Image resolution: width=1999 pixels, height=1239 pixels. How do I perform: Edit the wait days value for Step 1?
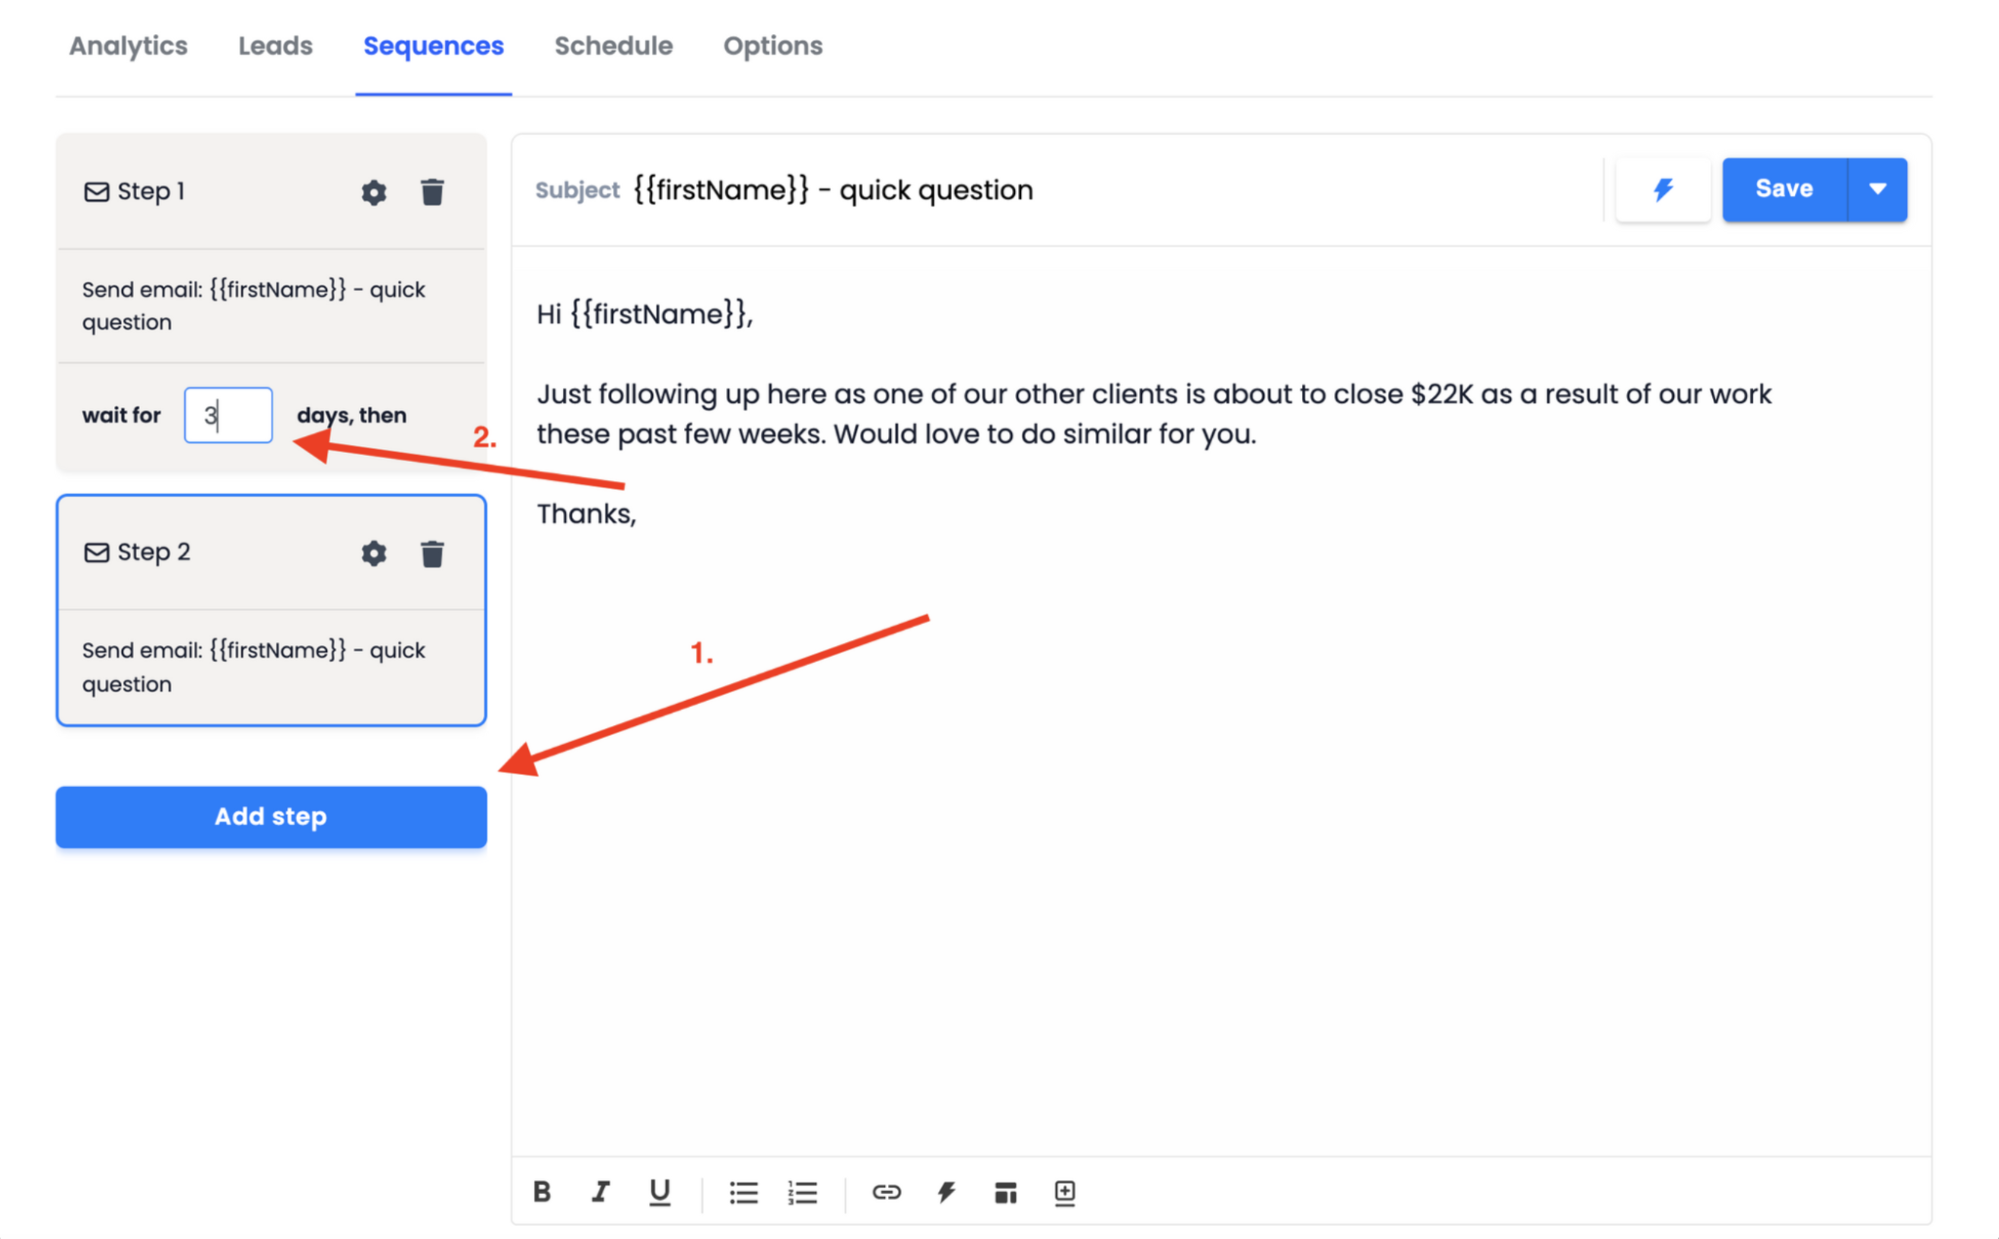(x=228, y=414)
